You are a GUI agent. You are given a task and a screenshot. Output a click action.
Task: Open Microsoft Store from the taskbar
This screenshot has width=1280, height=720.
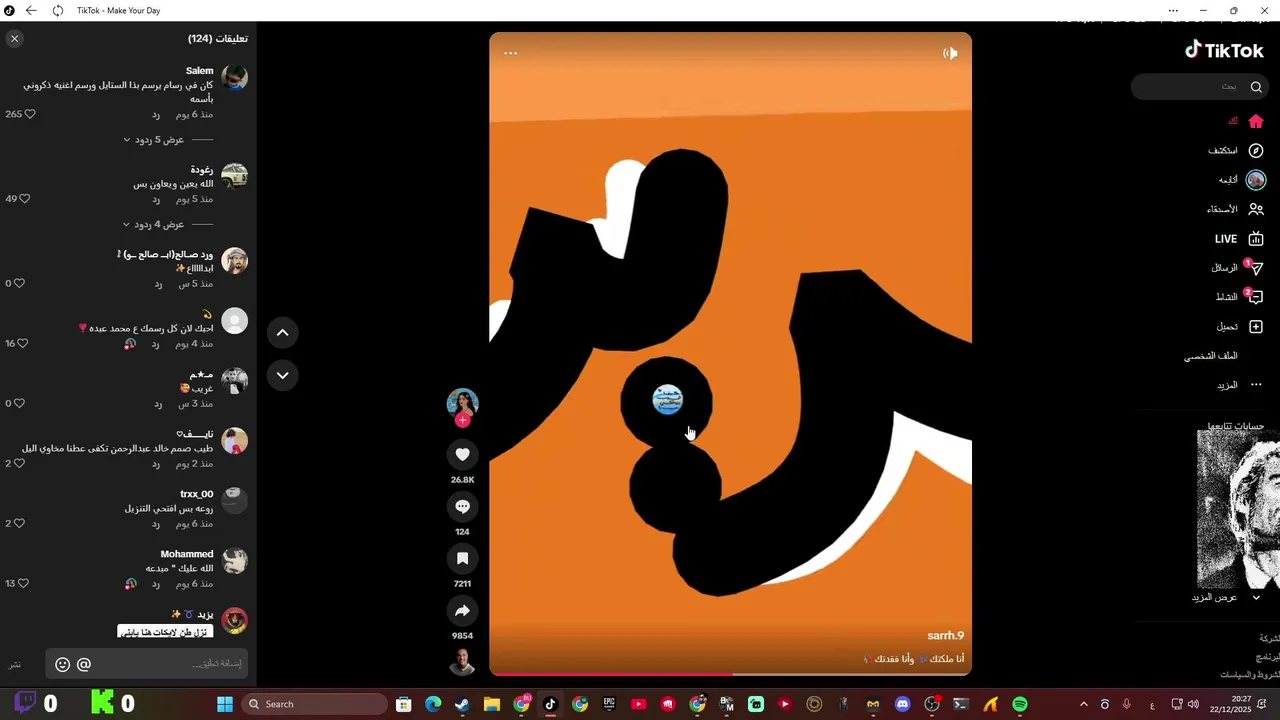click(403, 704)
